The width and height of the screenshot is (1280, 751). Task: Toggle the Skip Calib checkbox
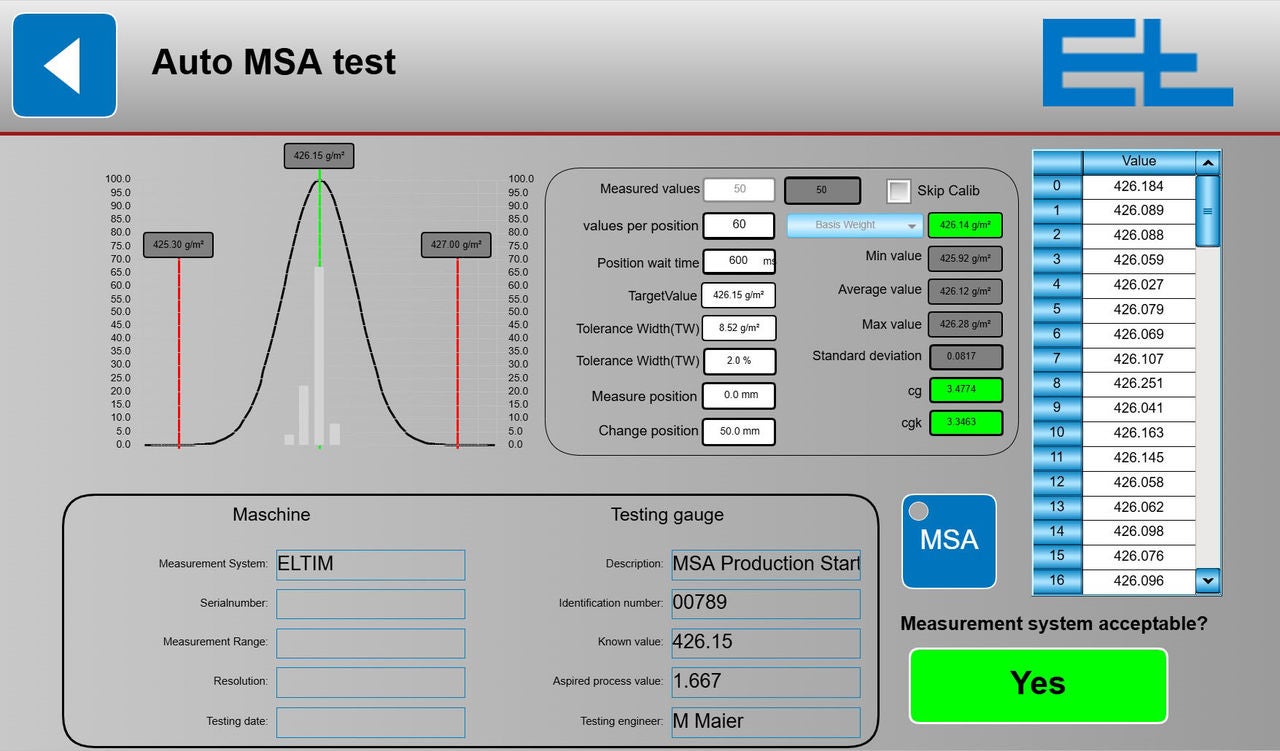899,190
